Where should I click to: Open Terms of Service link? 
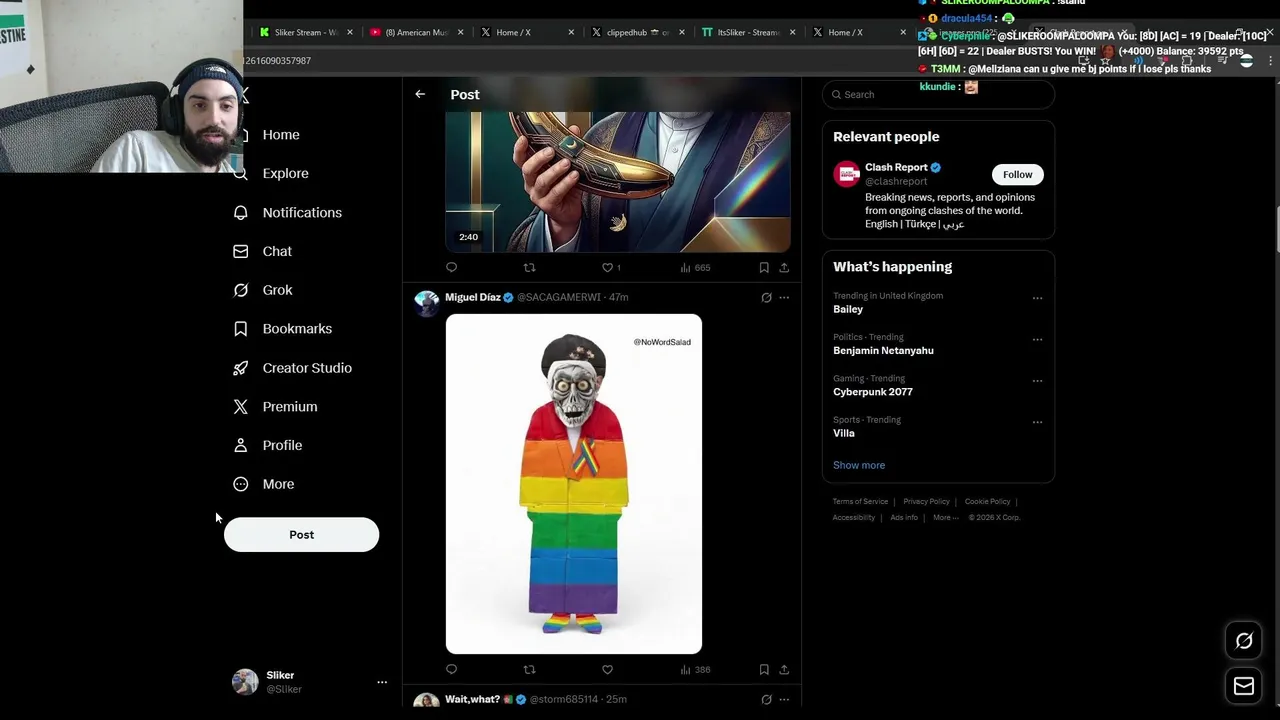pos(860,501)
